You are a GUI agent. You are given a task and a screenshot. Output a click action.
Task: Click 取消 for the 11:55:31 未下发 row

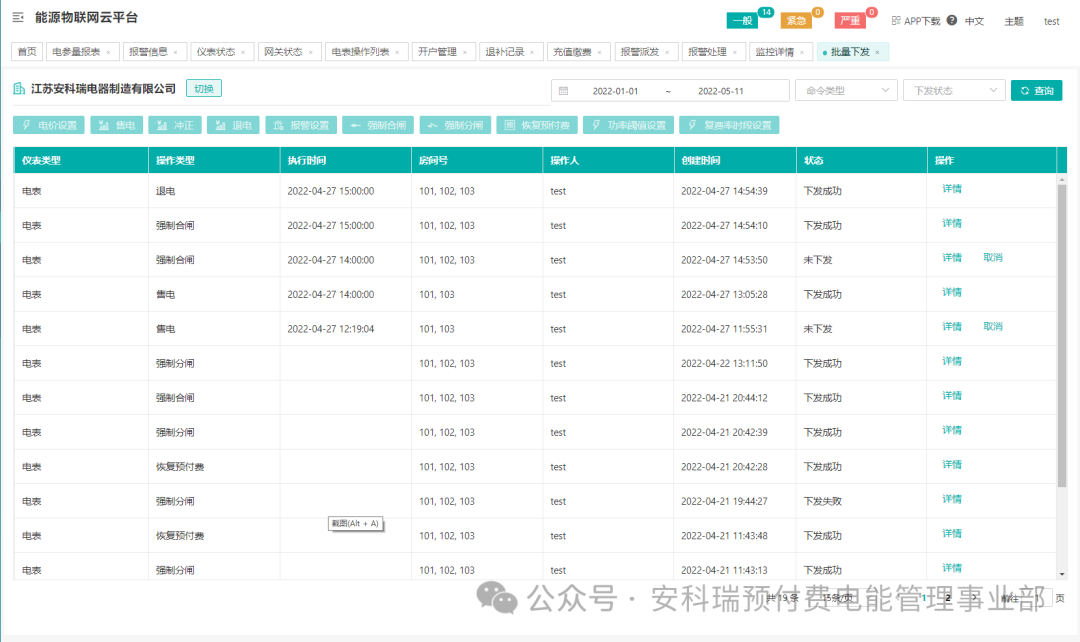click(993, 327)
